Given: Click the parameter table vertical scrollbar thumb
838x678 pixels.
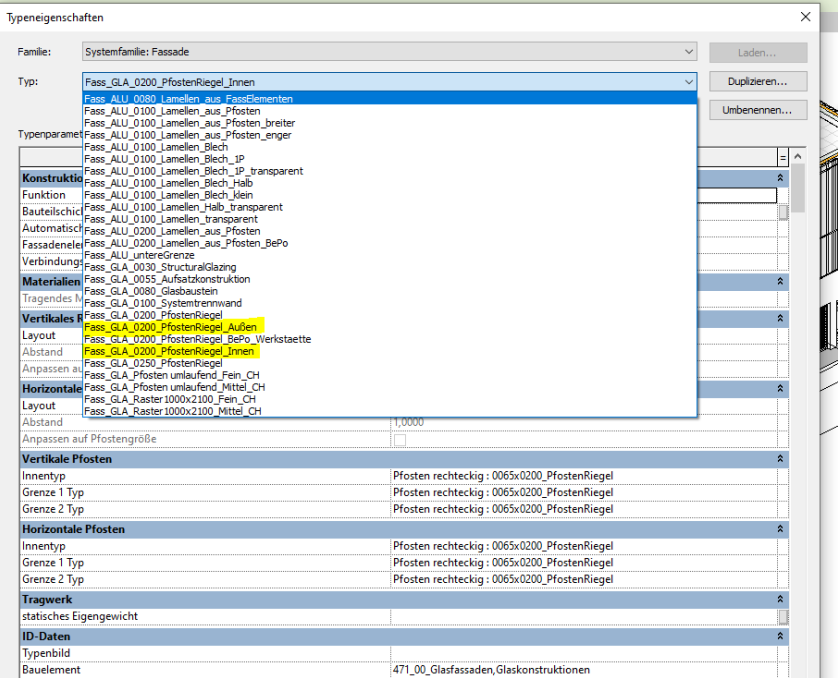Looking at the screenshot, I should click(x=812, y=211).
